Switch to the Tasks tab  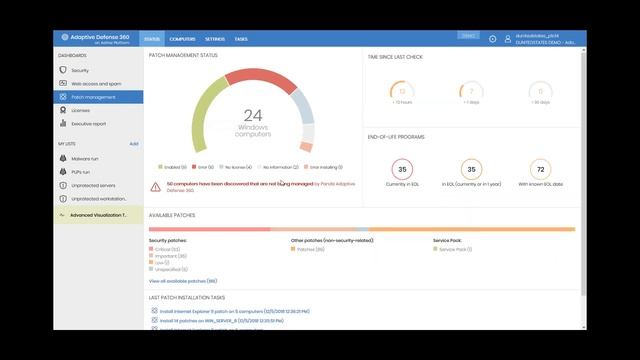pos(241,39)
